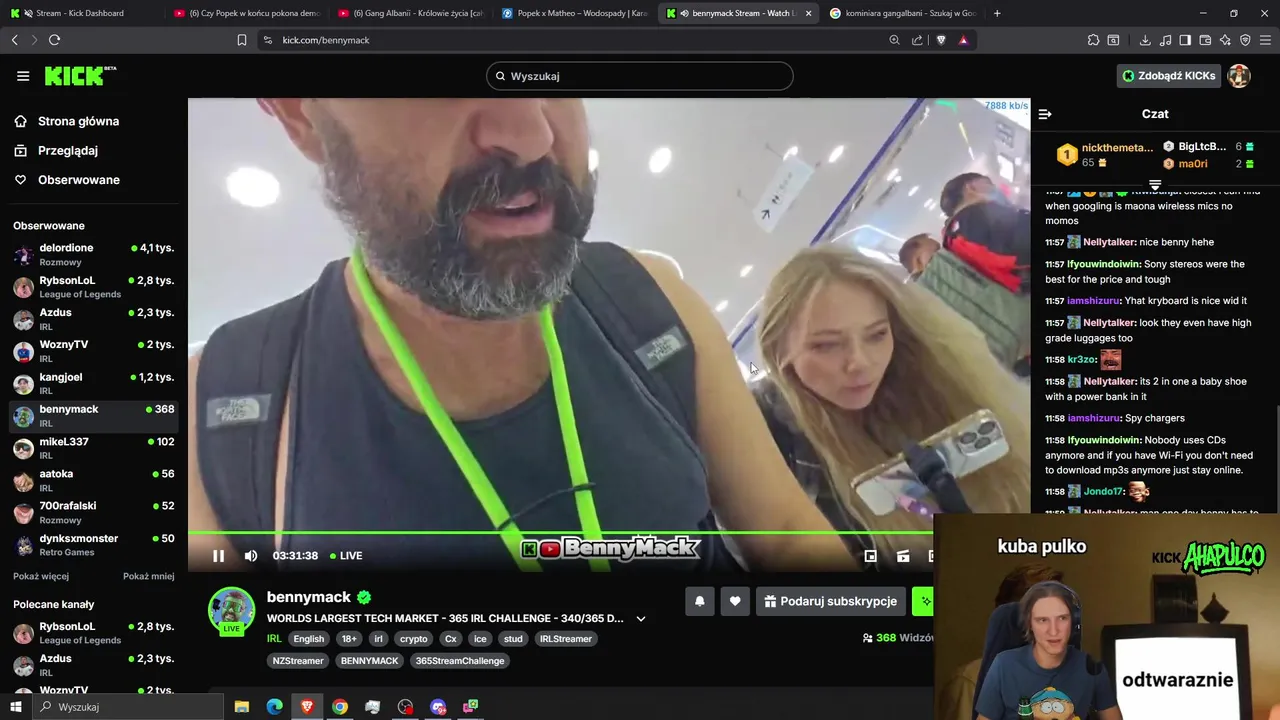Switch to Czy Popek w końcu pokona tab
Screen dimensions: 1280x720
pyautogui.click(x=245, y=13)
